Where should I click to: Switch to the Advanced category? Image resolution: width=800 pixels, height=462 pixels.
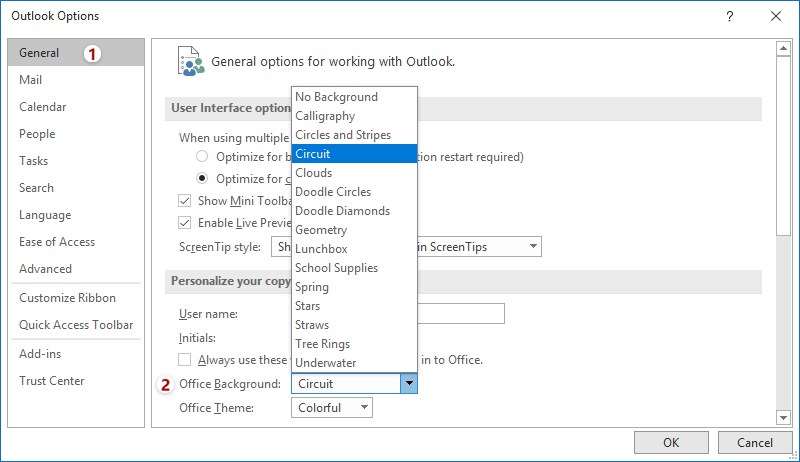pos(45,269)
